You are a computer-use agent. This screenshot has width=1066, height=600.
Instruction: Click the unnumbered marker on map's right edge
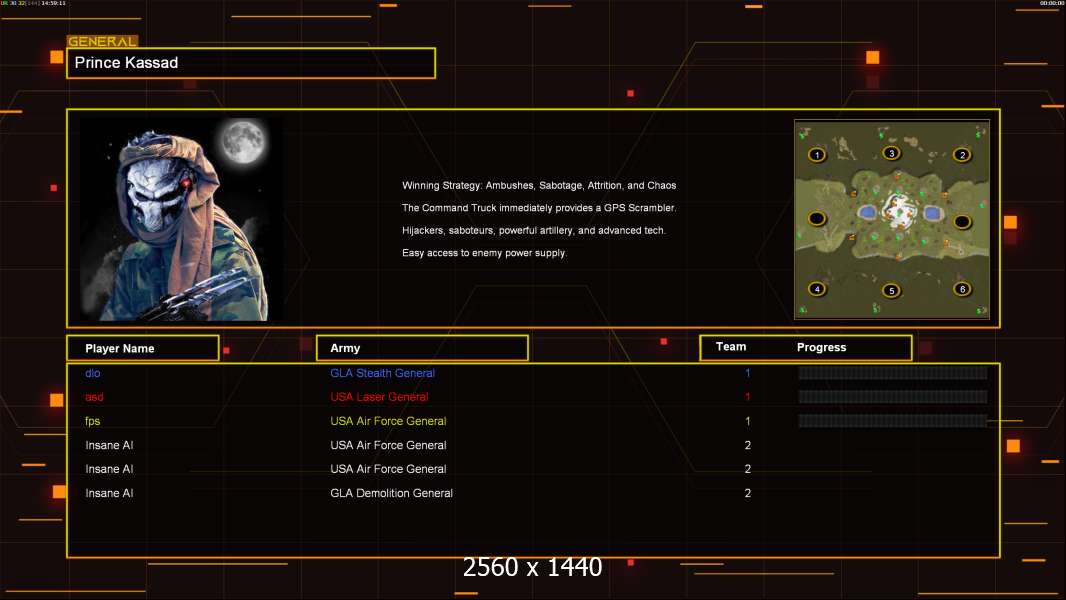coord(962,222)
